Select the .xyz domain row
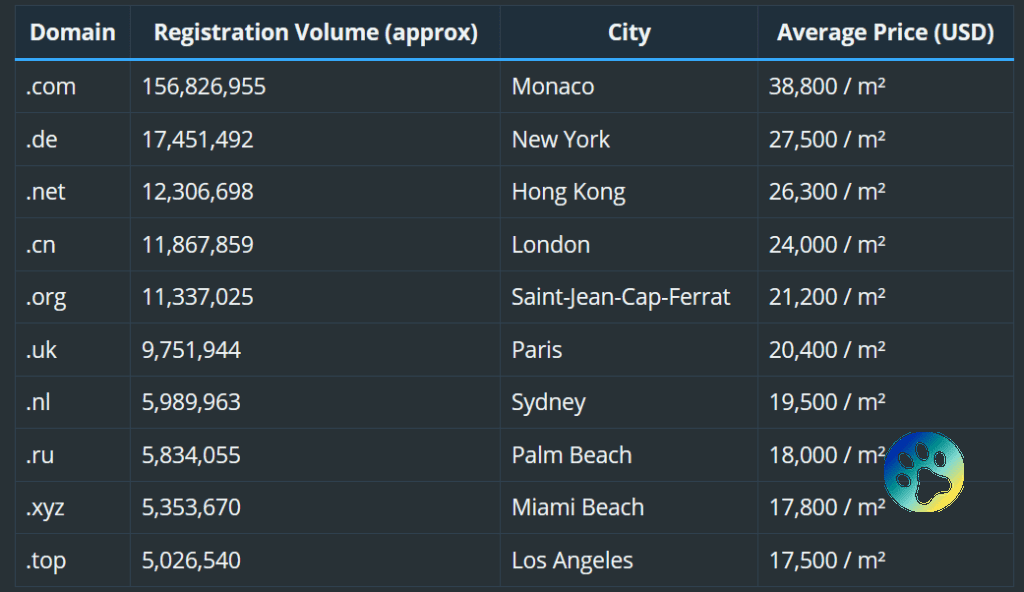 [x=46, y=508]
